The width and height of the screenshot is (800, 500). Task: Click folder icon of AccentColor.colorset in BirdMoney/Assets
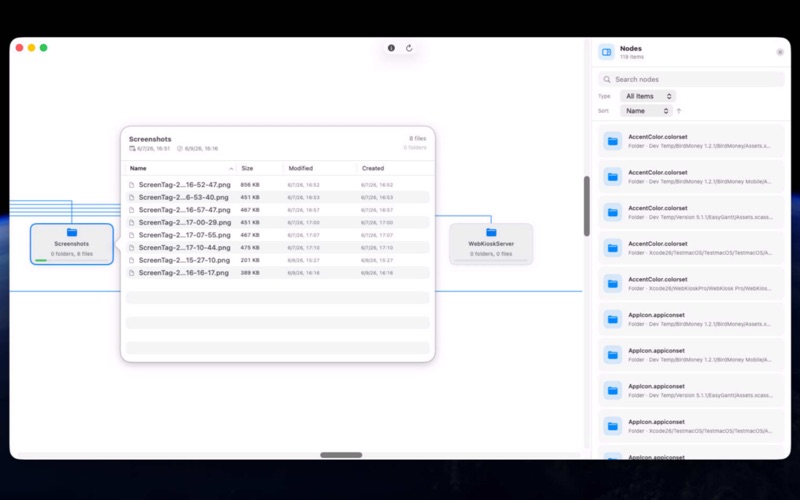click(613, 141)
